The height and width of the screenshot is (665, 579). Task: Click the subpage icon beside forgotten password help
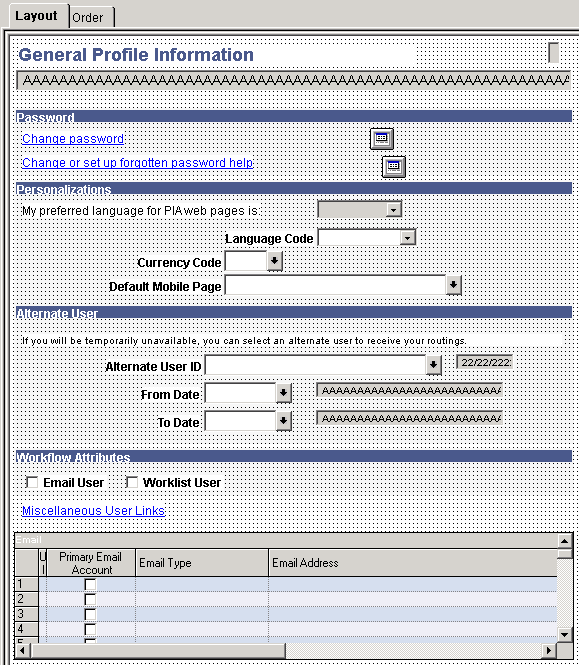(394, 167)
